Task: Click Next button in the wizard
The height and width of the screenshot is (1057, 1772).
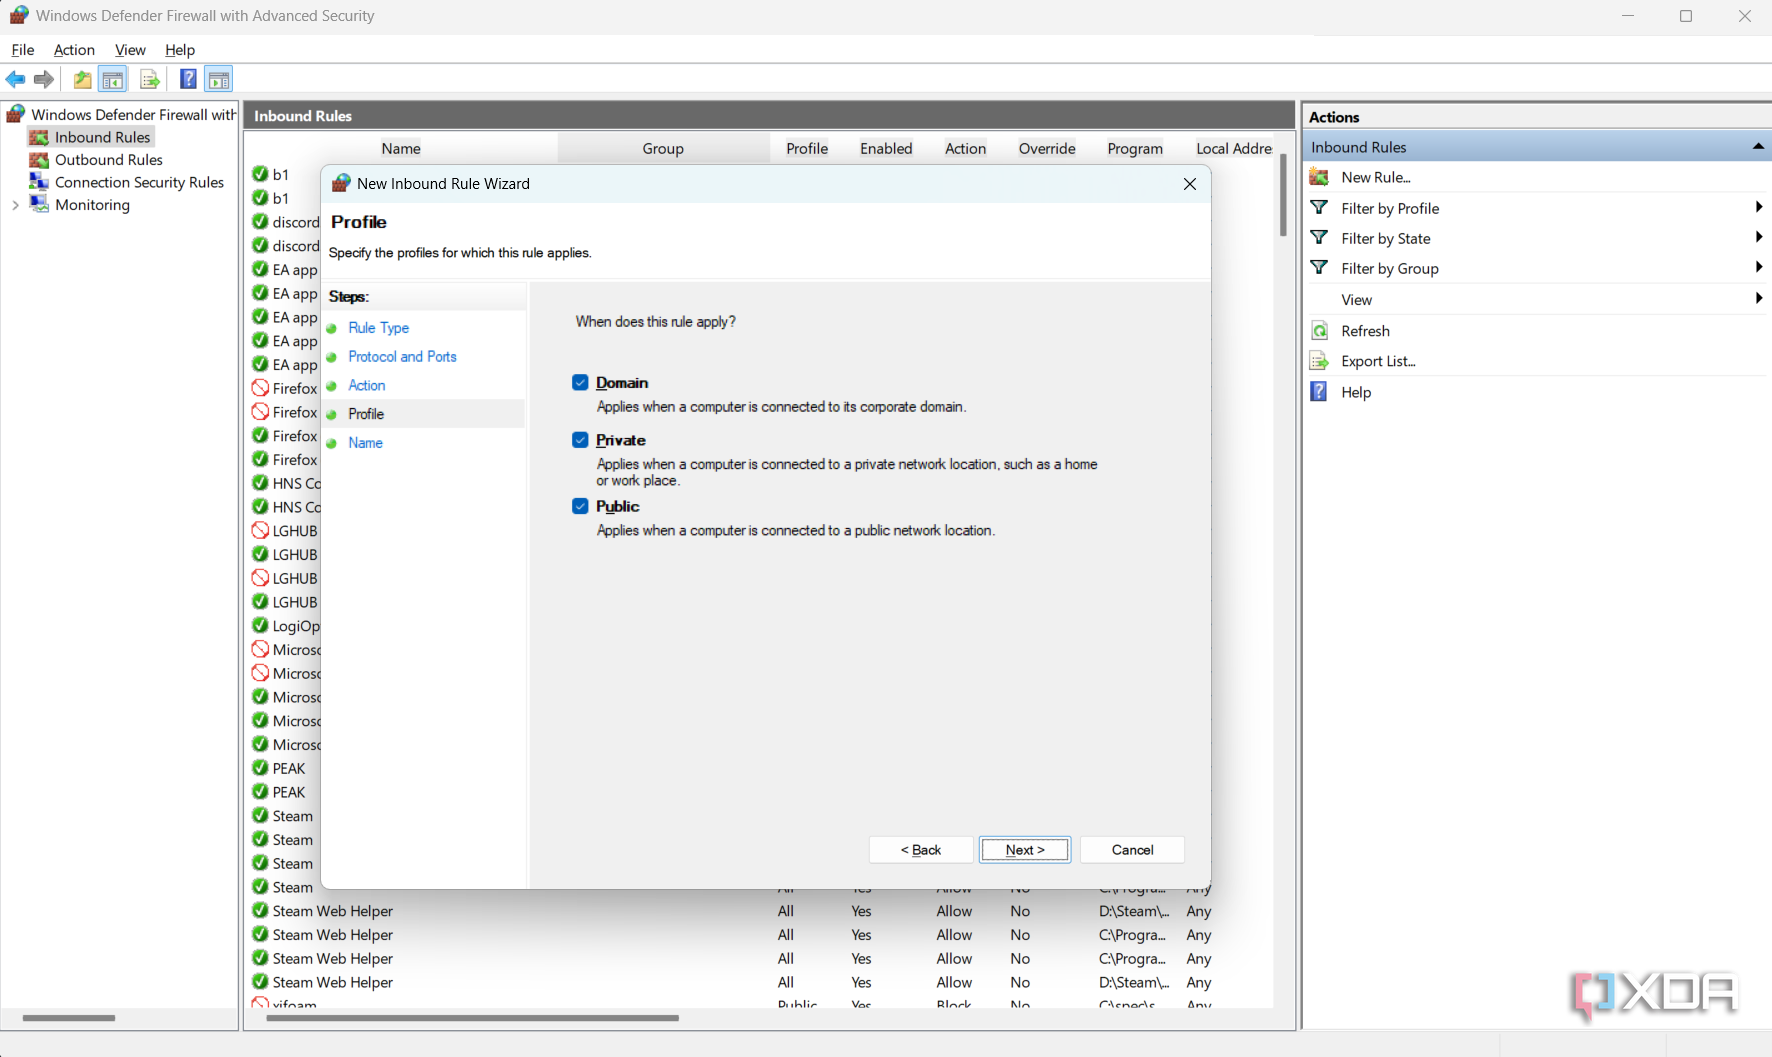Action: (x=1024, y=850)
